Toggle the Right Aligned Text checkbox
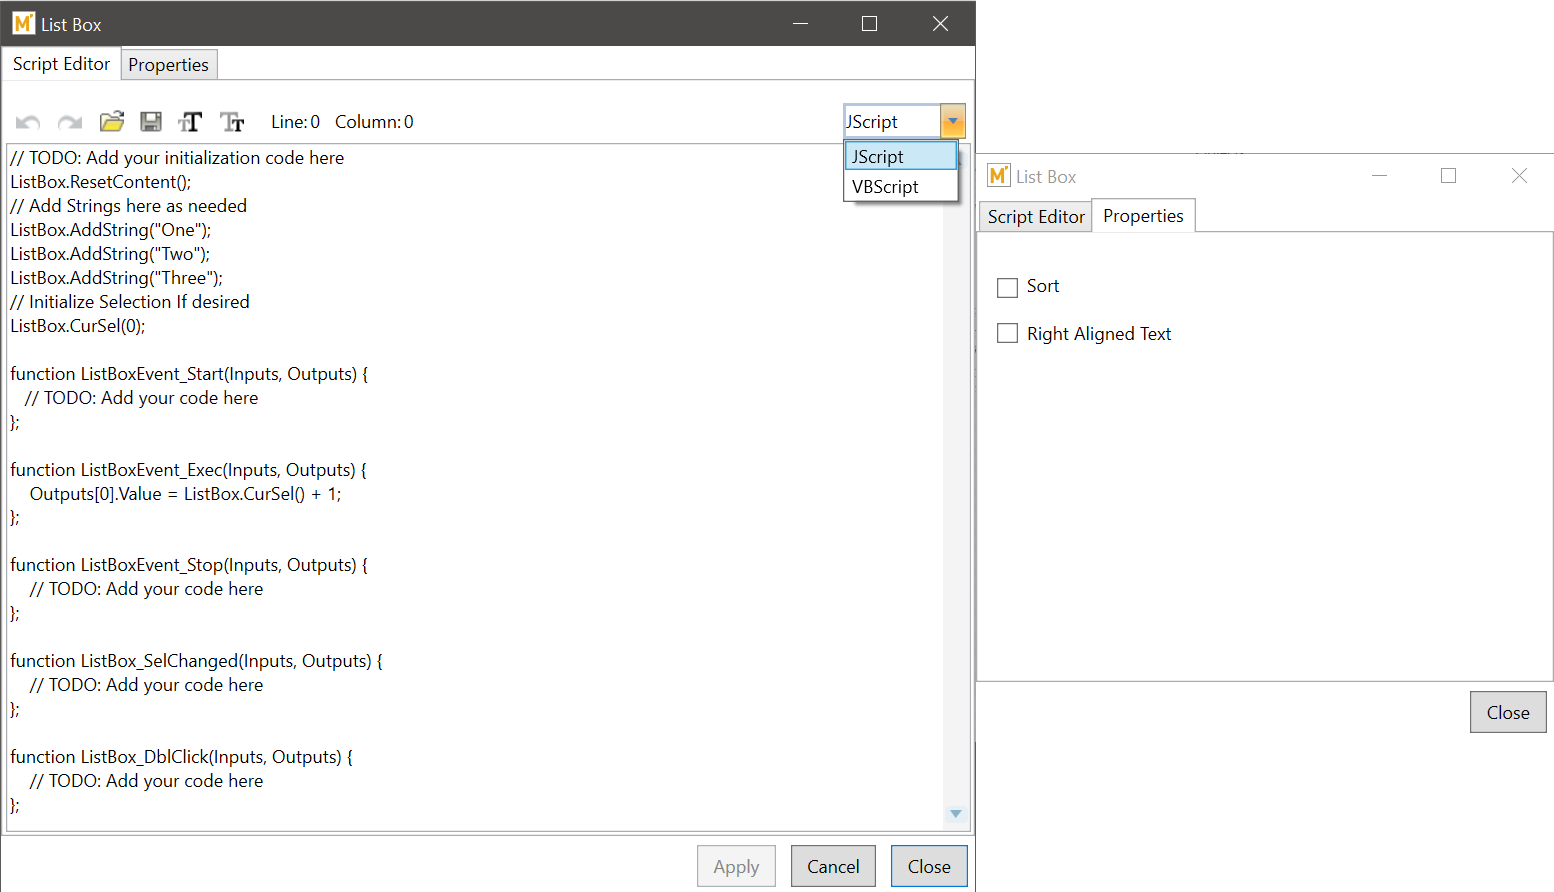1554x892 pixels. click(x=1007, y=334)
